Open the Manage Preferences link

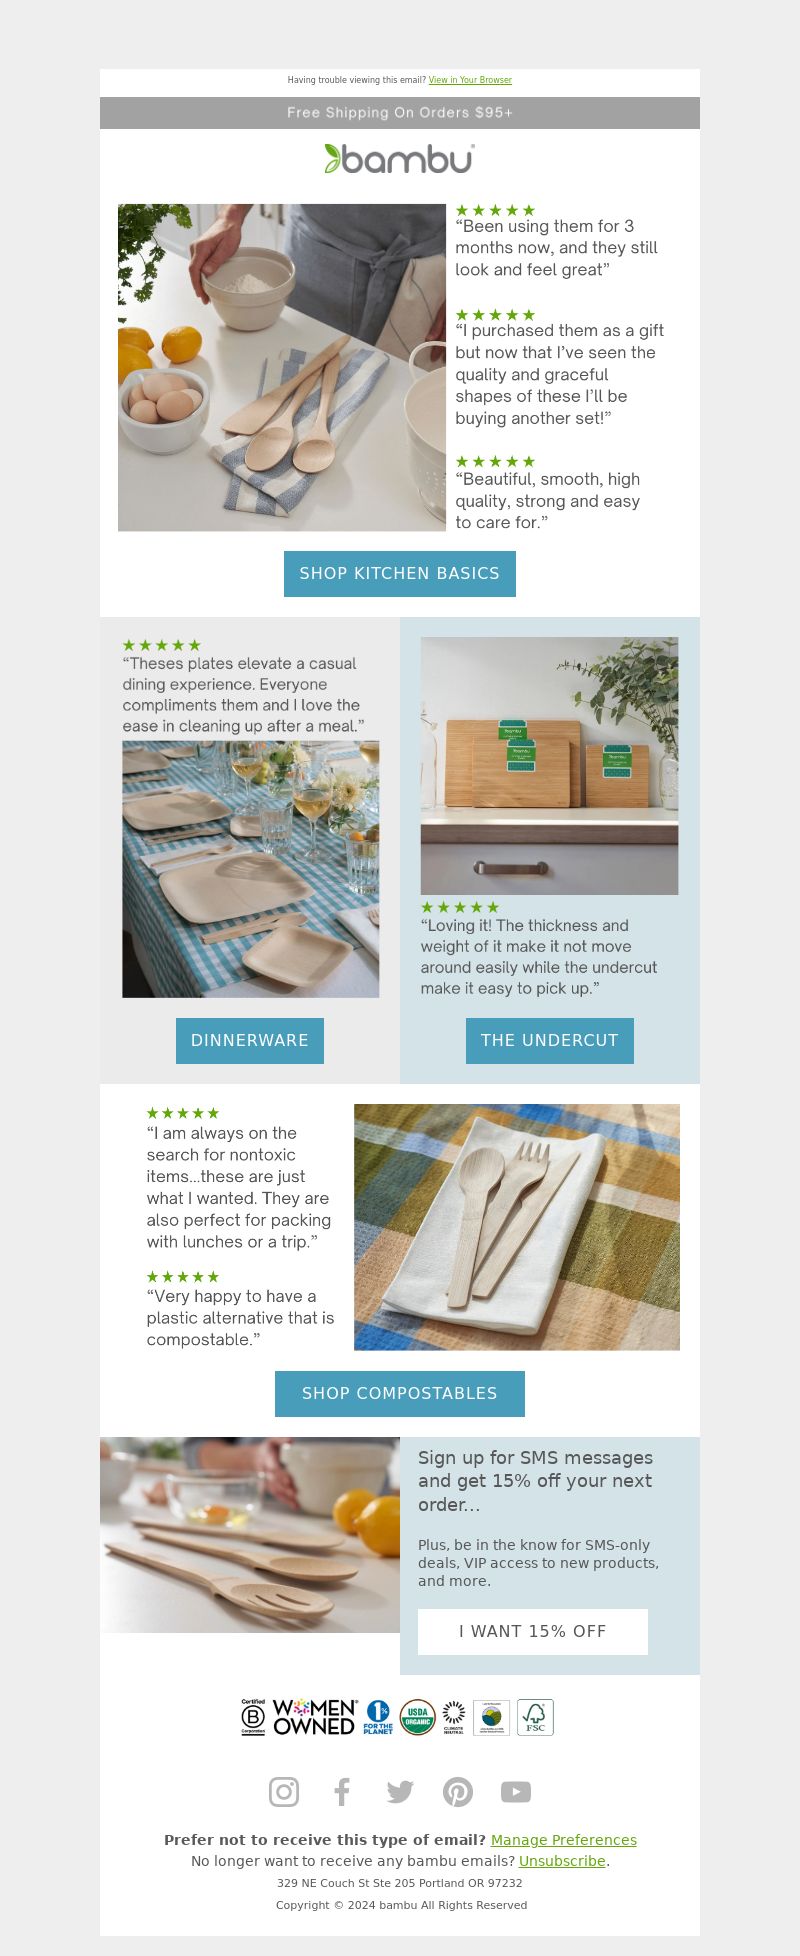click(564, 1840)
